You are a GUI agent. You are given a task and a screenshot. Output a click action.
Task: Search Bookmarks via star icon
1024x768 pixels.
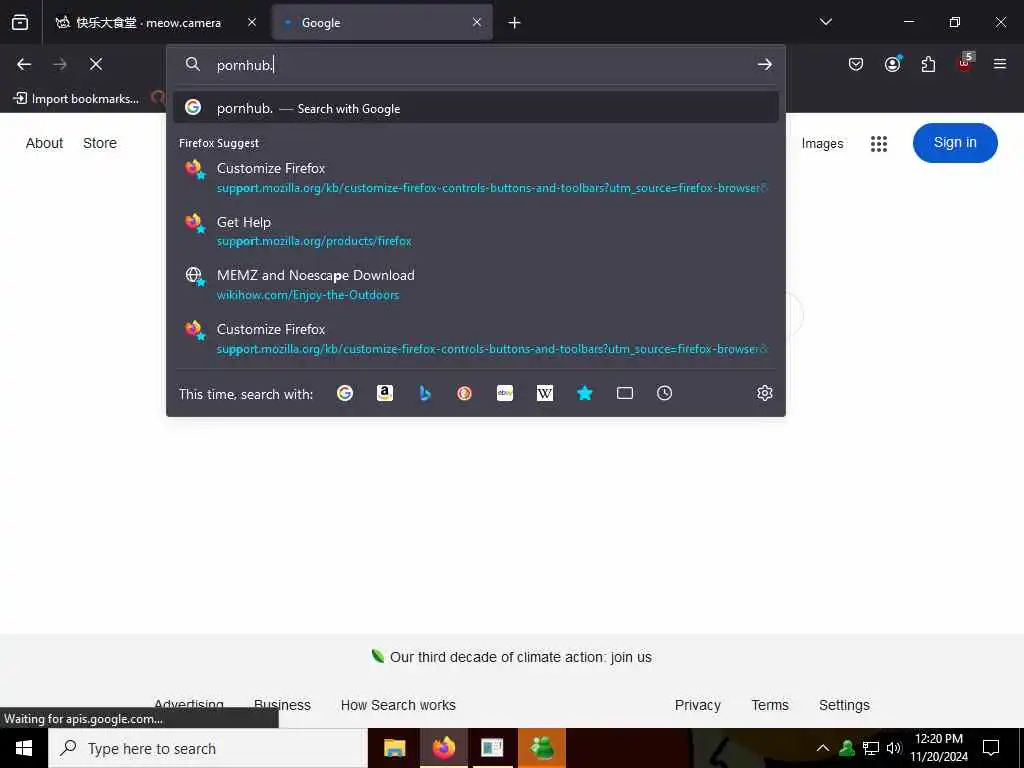point(584,393)
